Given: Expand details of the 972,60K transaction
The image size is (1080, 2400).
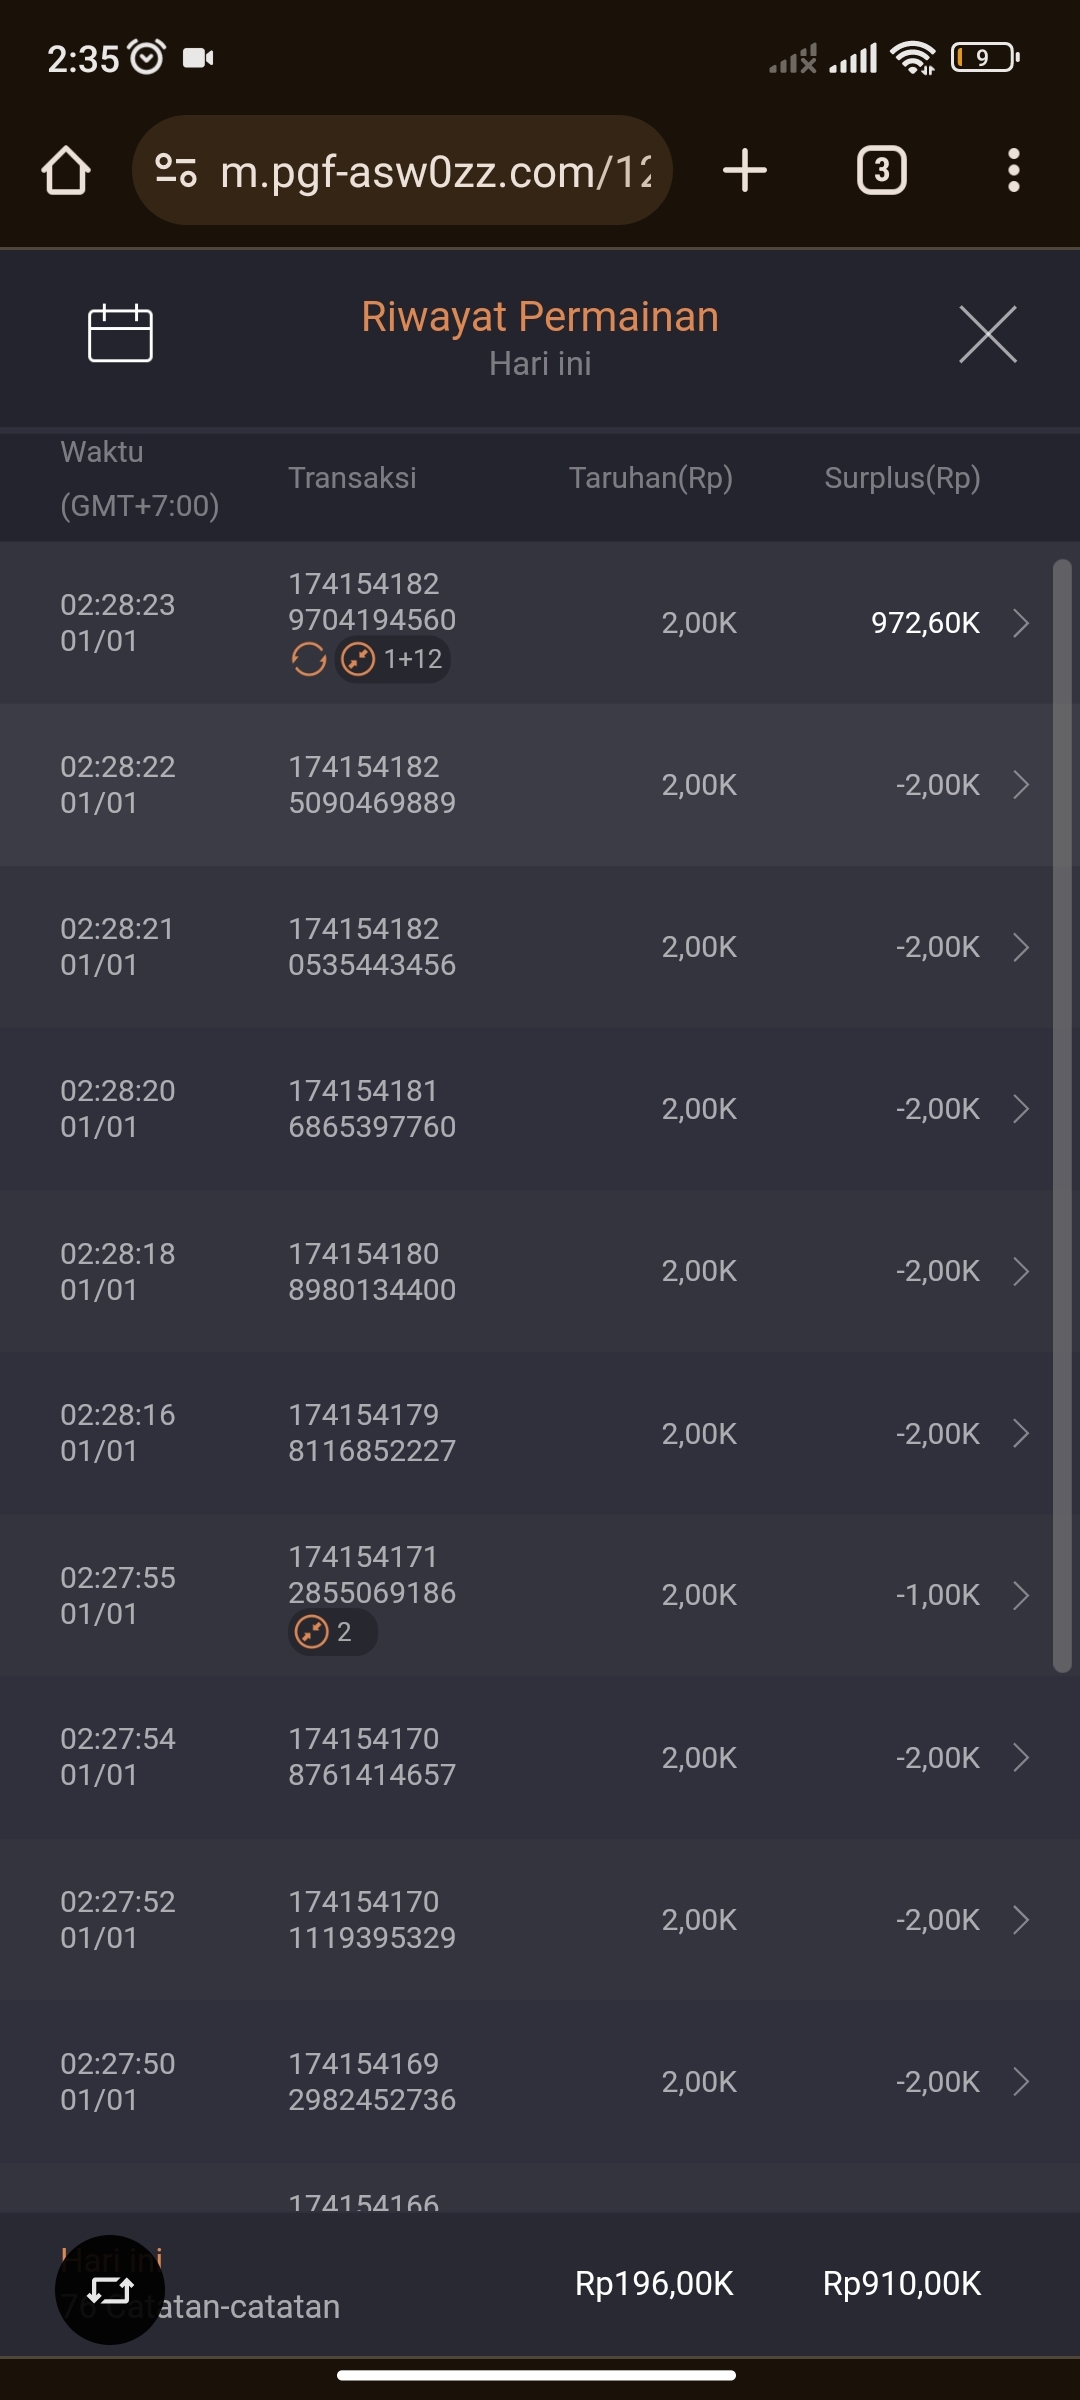Looking at the screenshot, I should [x=1021, y=623].
